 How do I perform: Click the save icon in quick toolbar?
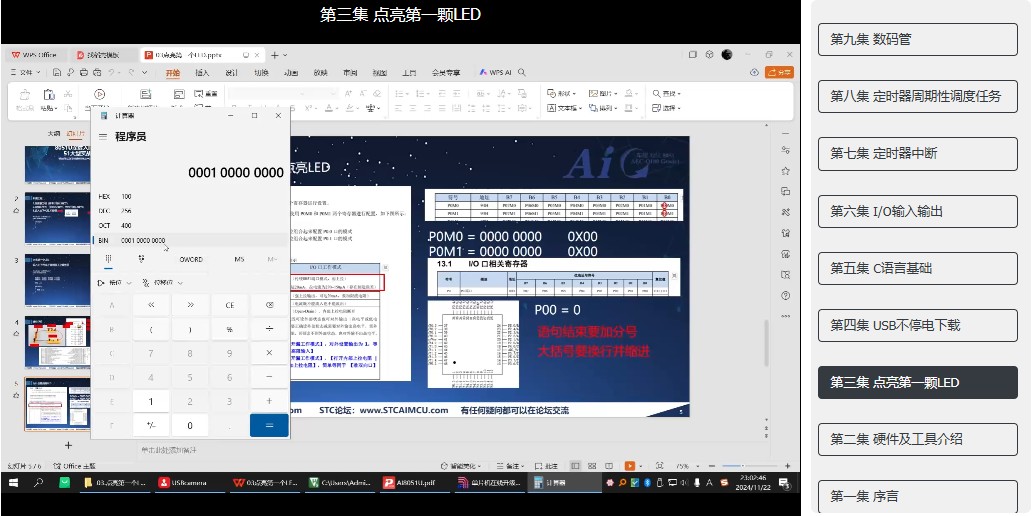[x=57, y=72]
